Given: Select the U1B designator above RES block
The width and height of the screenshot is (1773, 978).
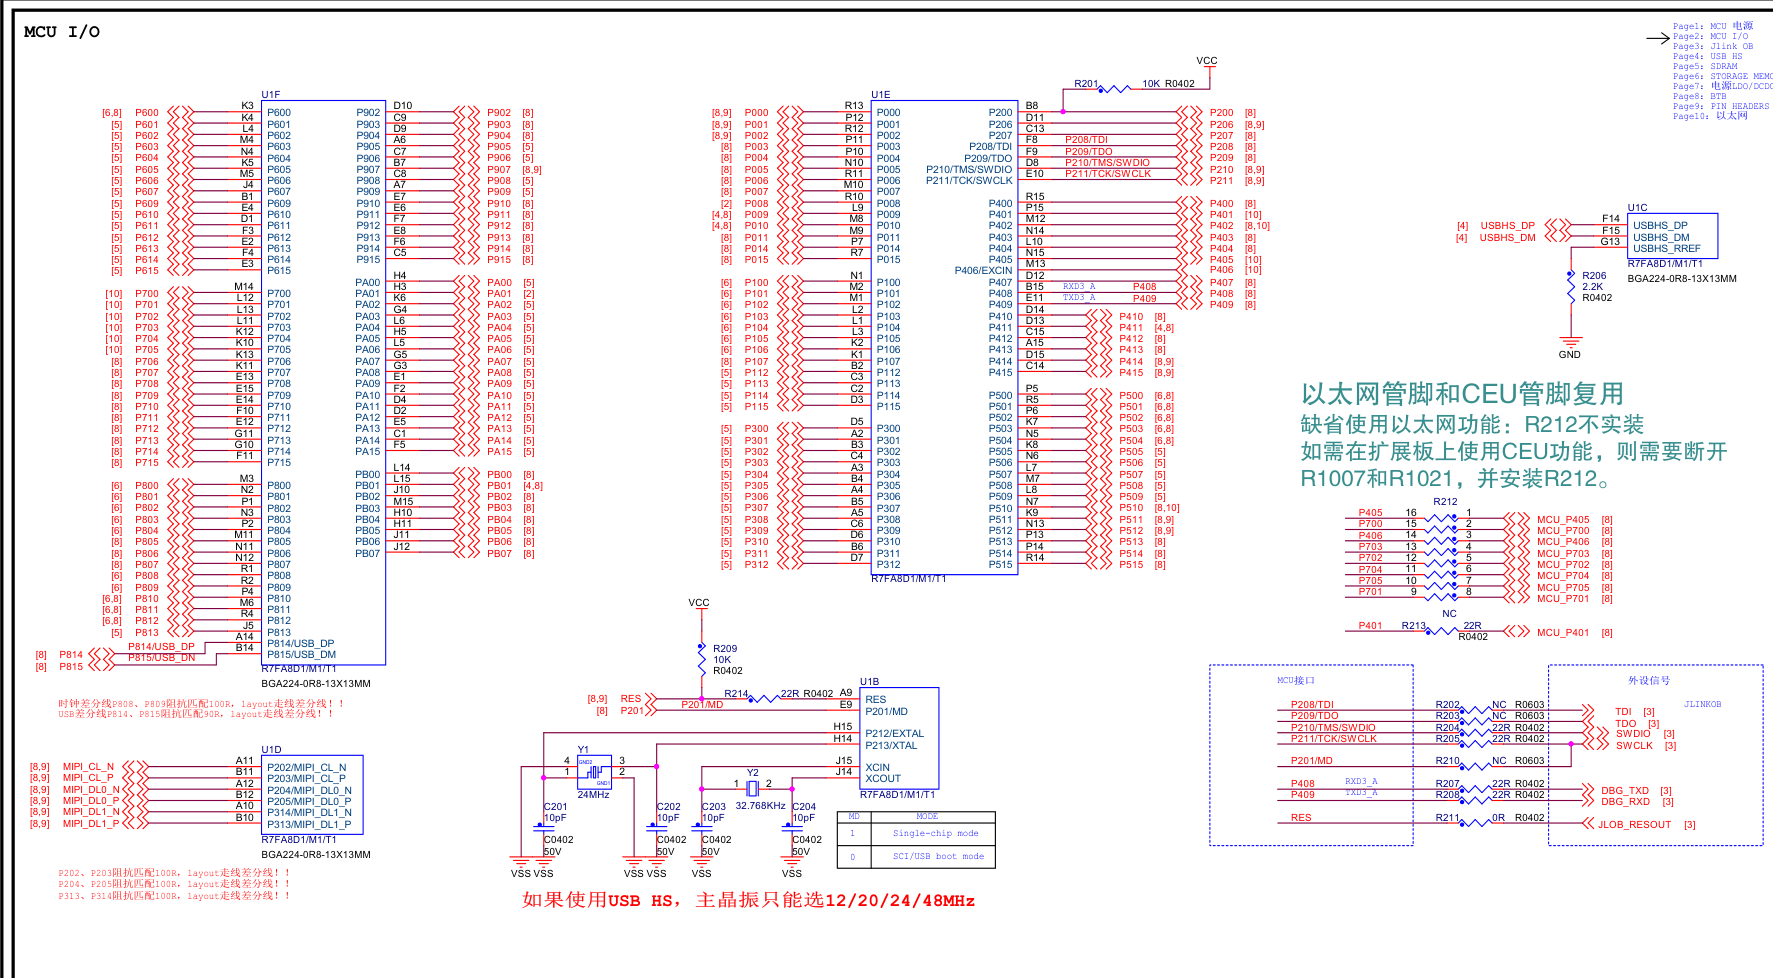Looking at the screenshot, I should pyautogui.click(x=869, y=682).
